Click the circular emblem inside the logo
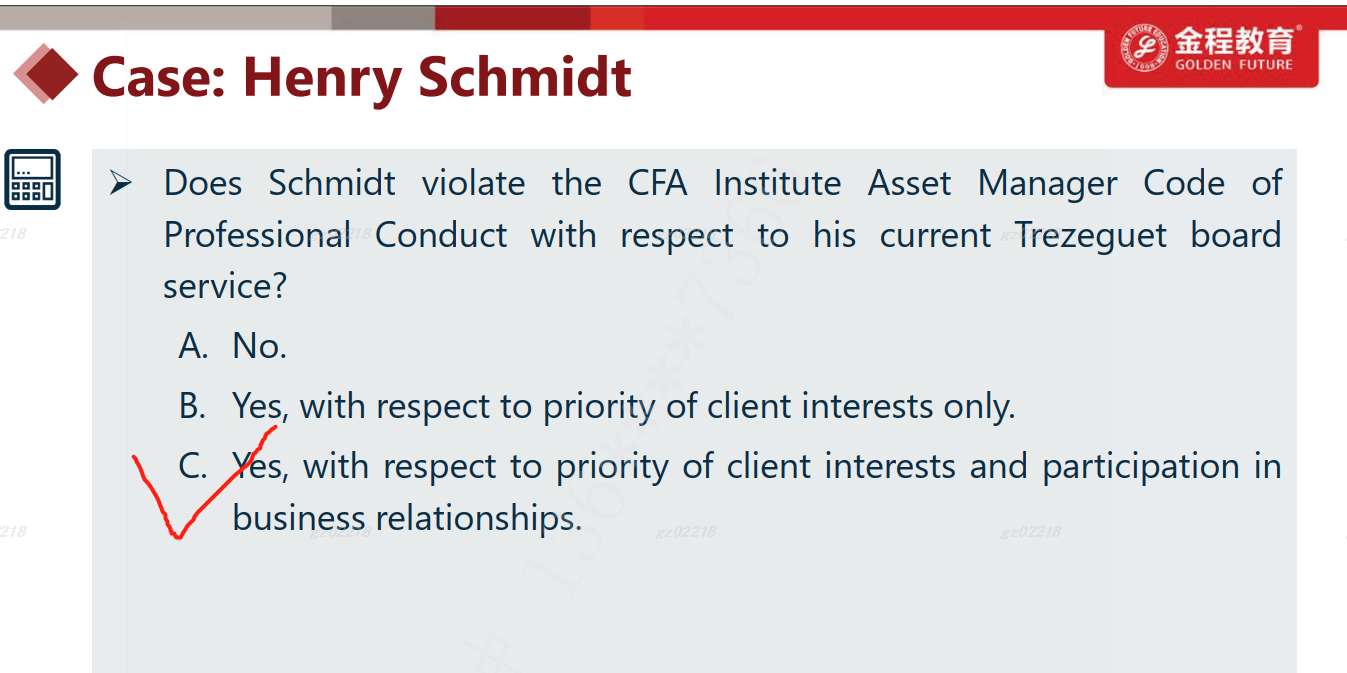The height and width of the screenshot is (673, 1347). (x=1145, y=49)
